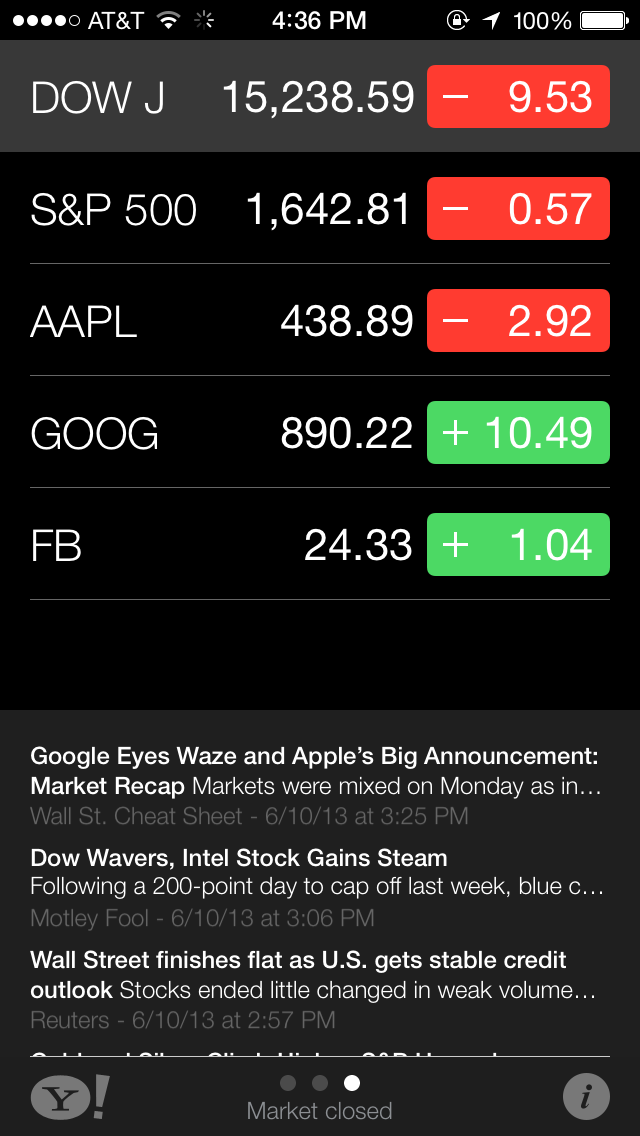Tap the rotation lock status icon
Image resolution: width=640 pixels, height=1136 pixels.
pos(458,20)
